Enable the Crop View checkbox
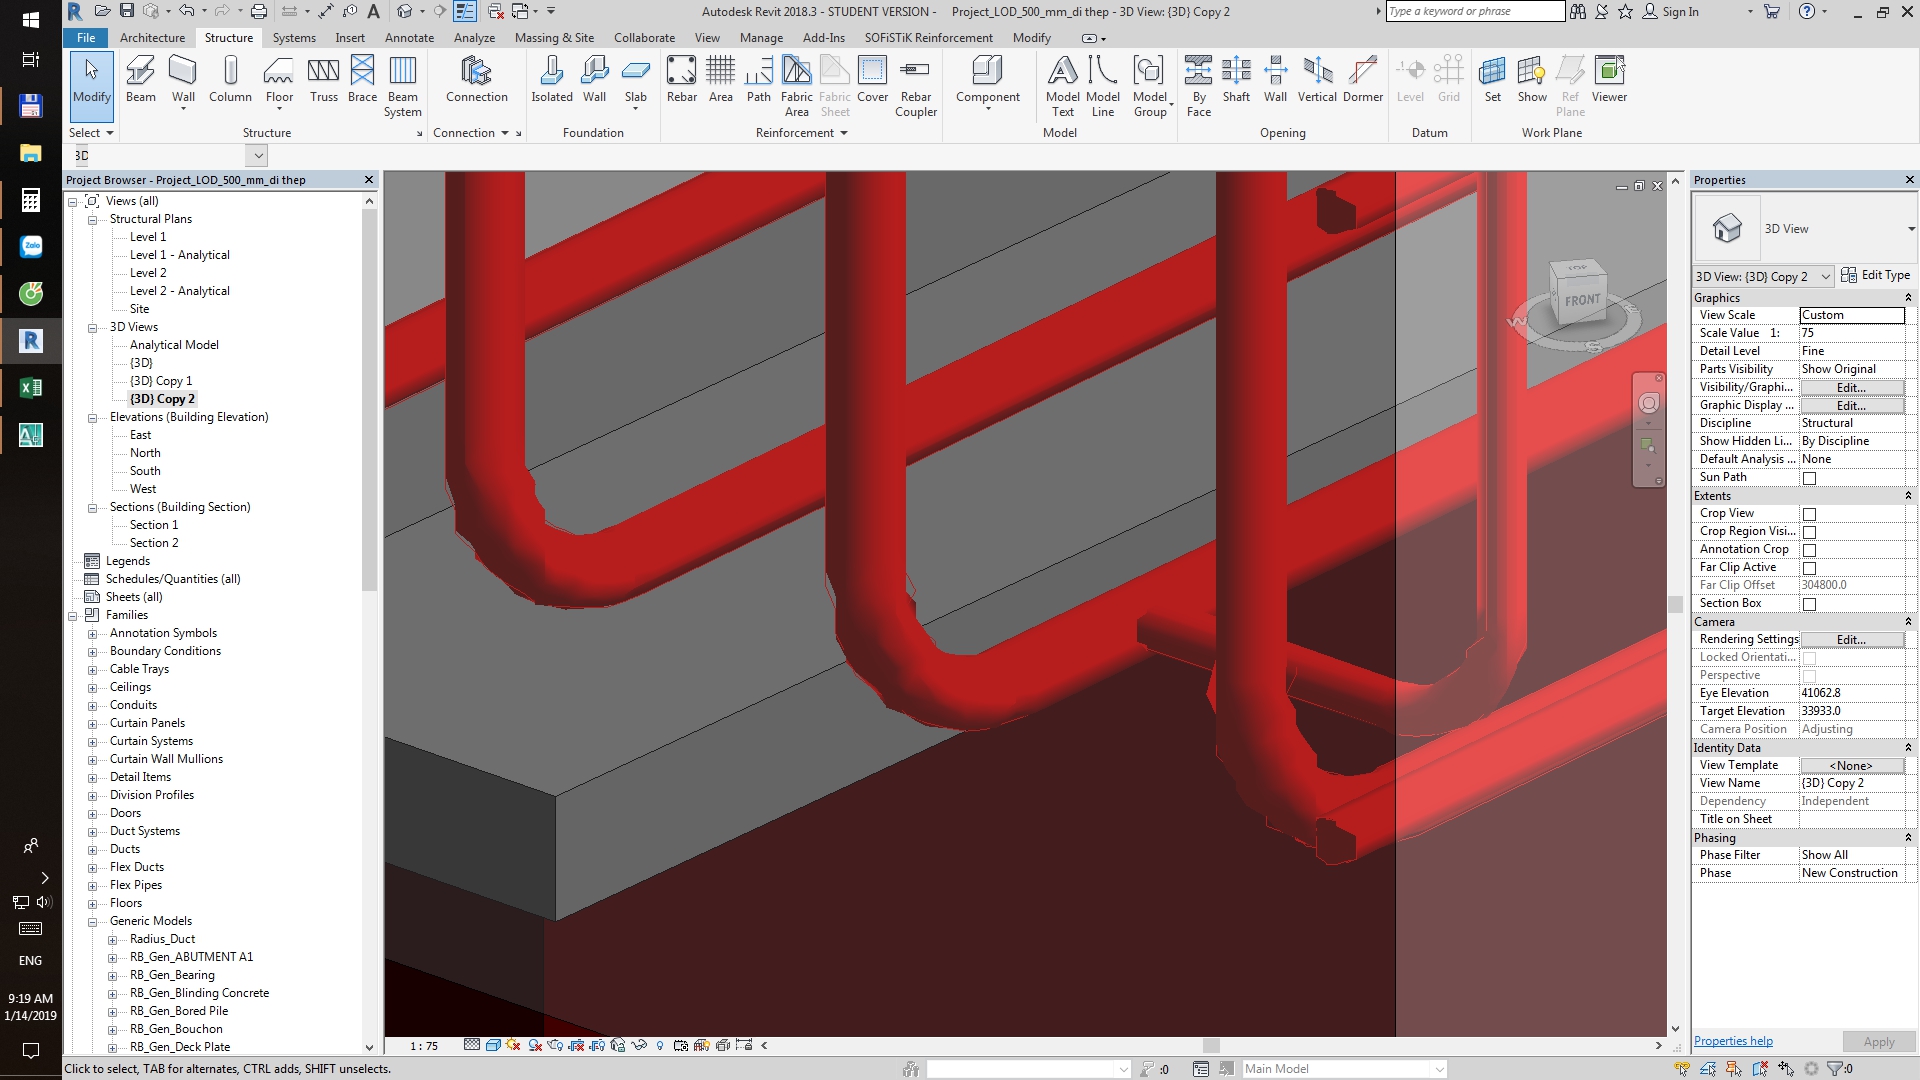Image resolution: width=1920 pixels, height=1080 pixels. click(1809, 513)
